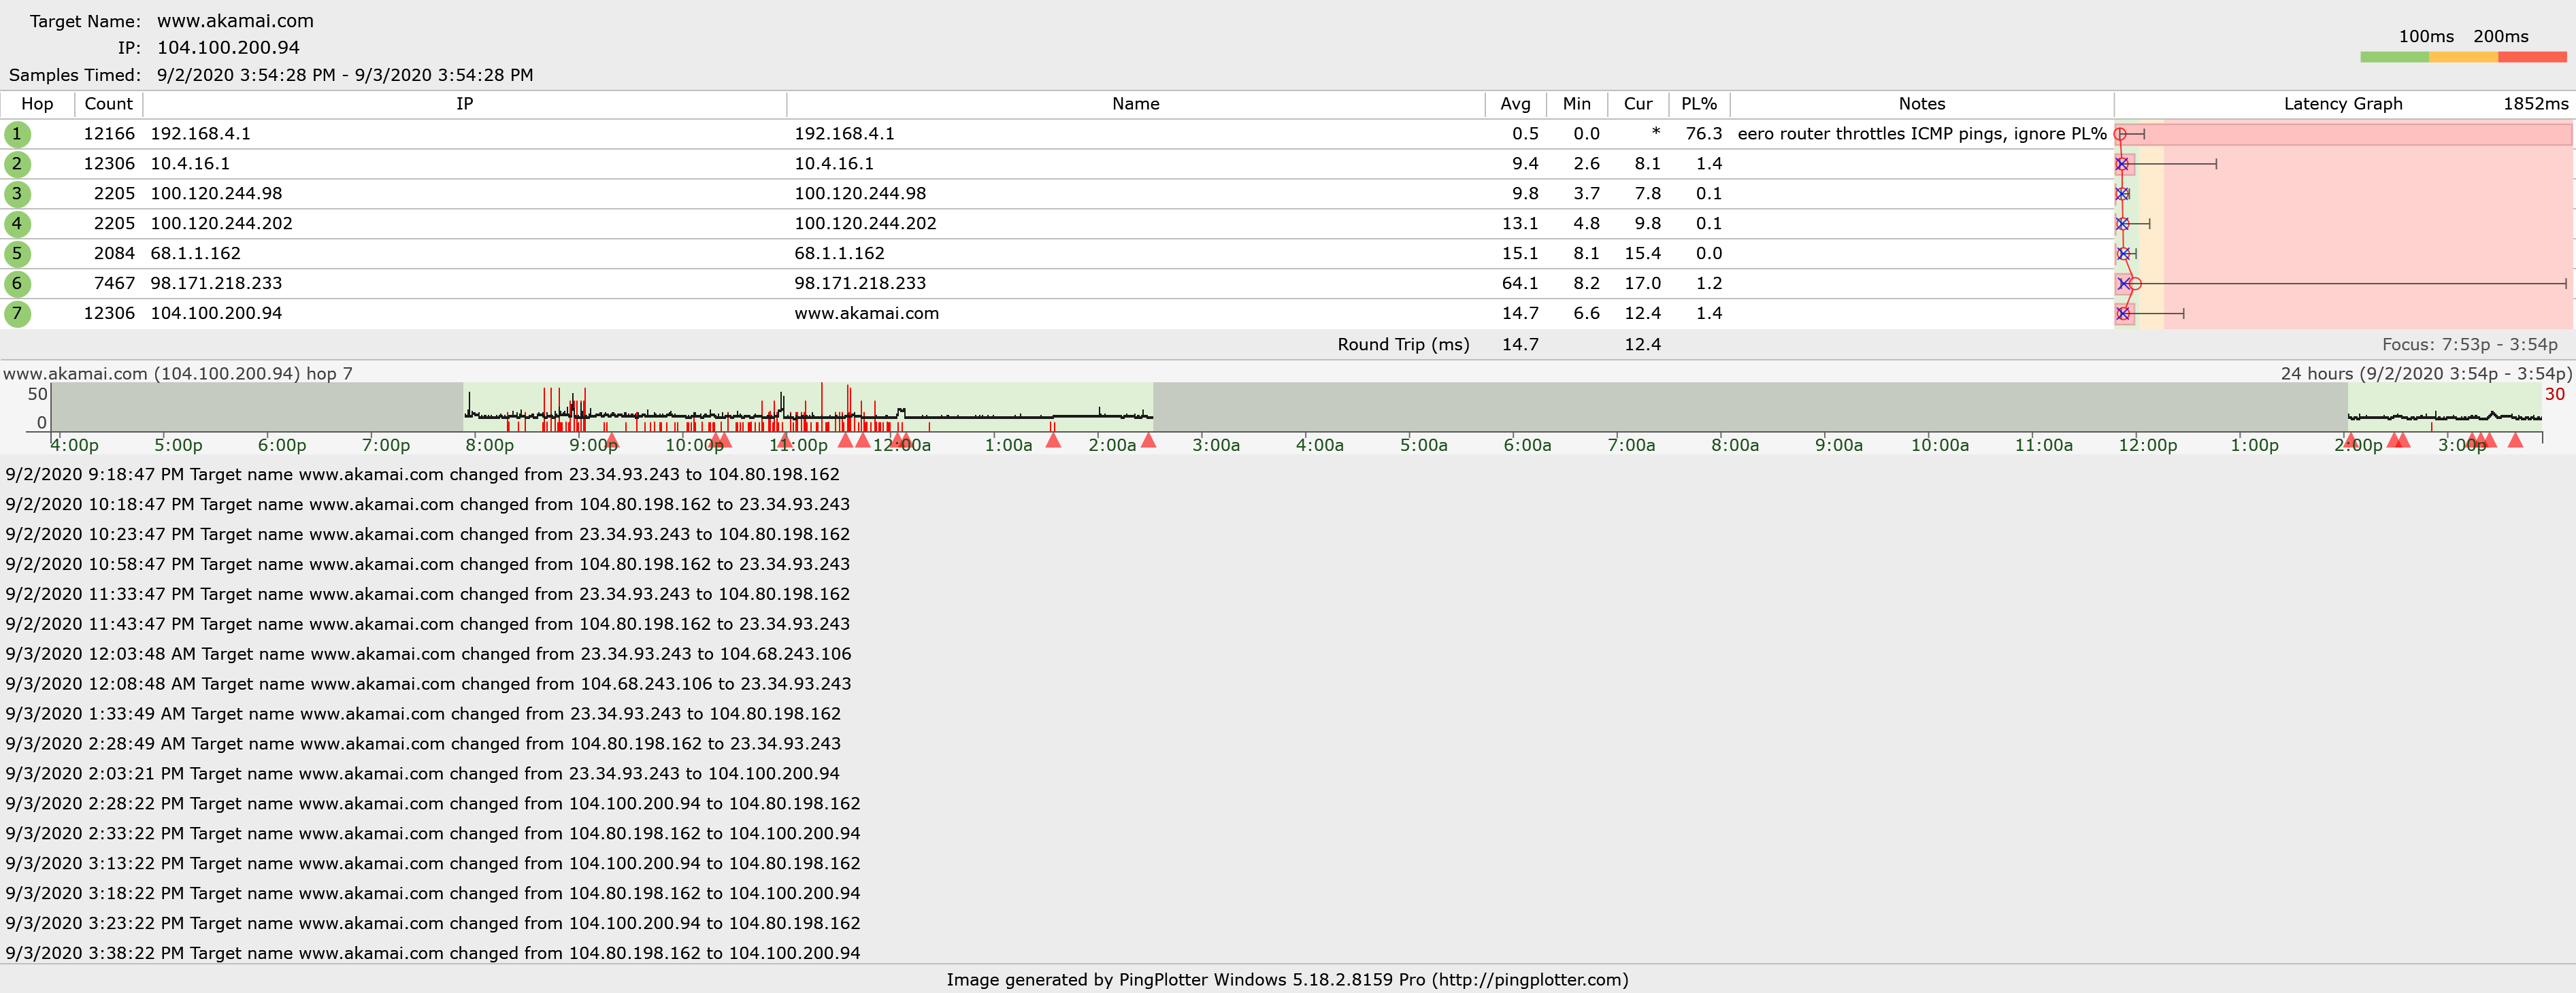Viewport: 2576px width, 993px height.
Task: Click the PL% column header
Action: click(x=1699, y=104)
